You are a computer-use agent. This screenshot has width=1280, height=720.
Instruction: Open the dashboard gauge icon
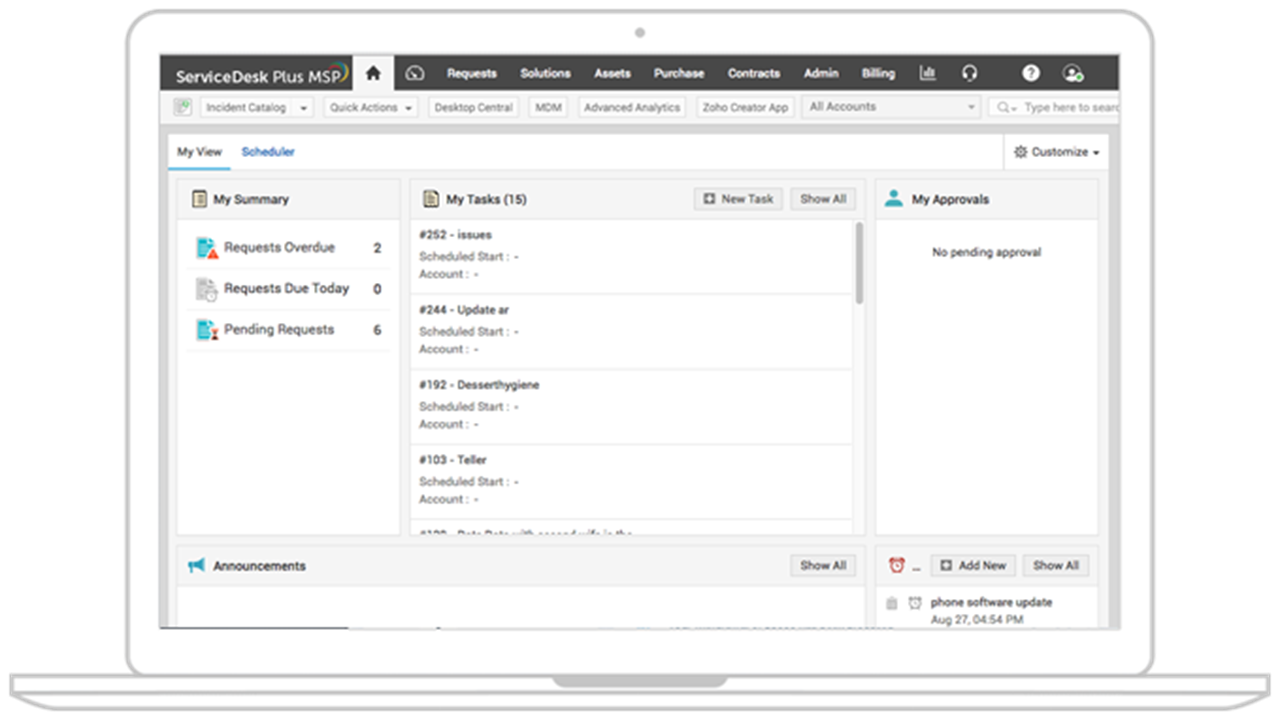(x=416, y=73)
